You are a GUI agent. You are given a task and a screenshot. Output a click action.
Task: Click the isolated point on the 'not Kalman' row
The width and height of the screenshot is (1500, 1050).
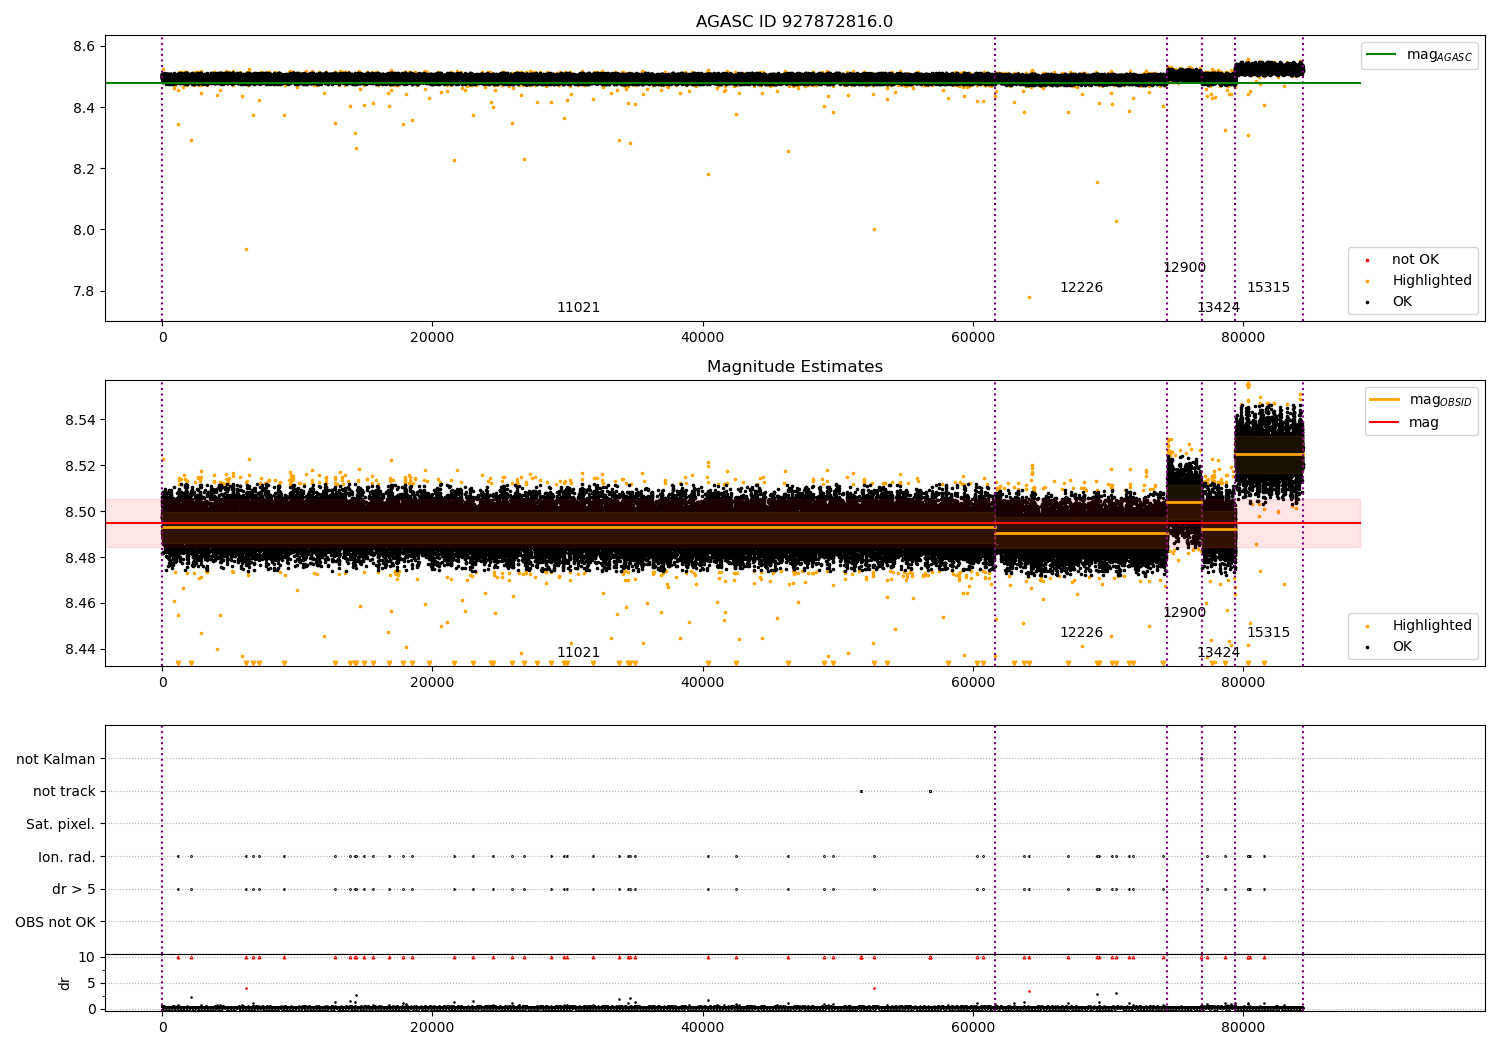[1202, 759]
